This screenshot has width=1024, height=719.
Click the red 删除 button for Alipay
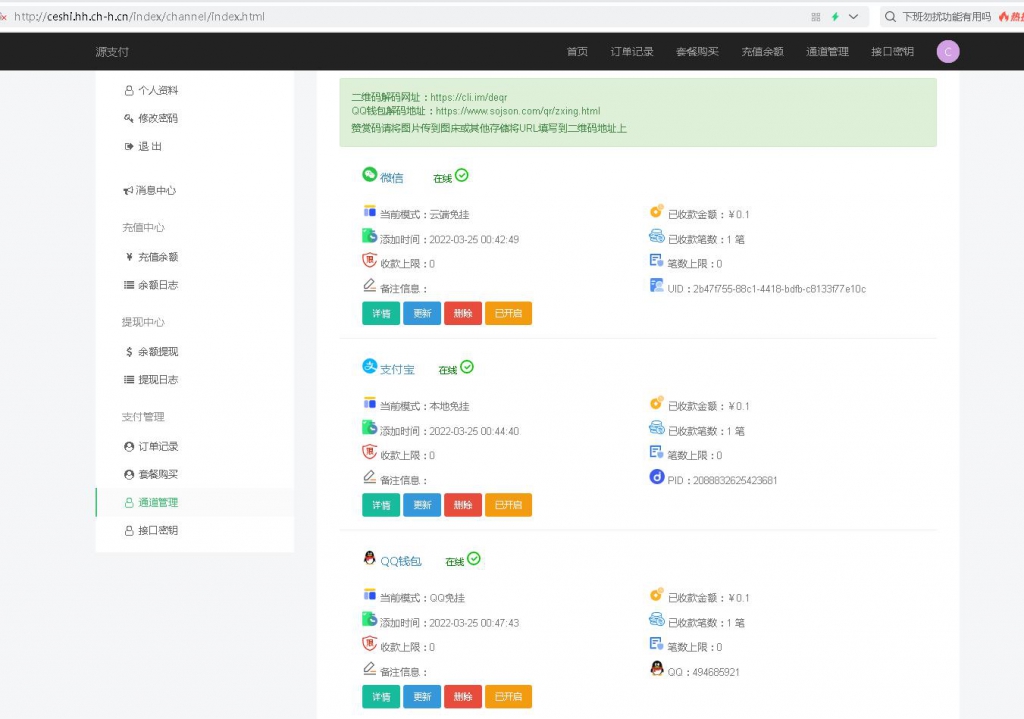(x=463, y=505)
